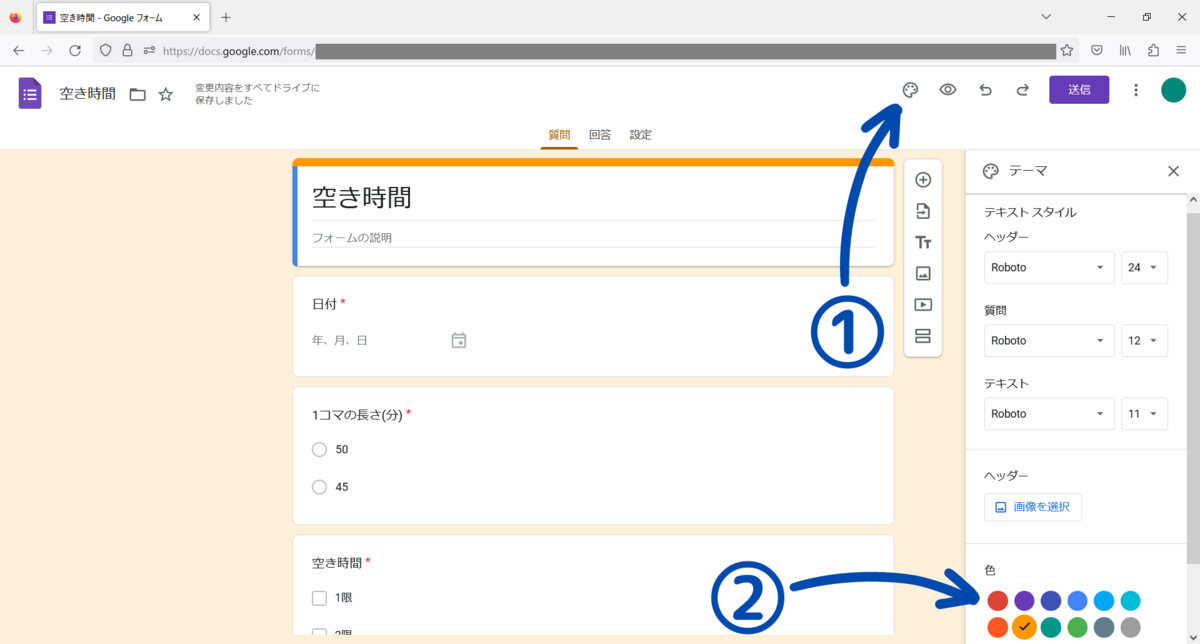Add title and description Tt icon

pyautogui.click(x=923, y=242)
